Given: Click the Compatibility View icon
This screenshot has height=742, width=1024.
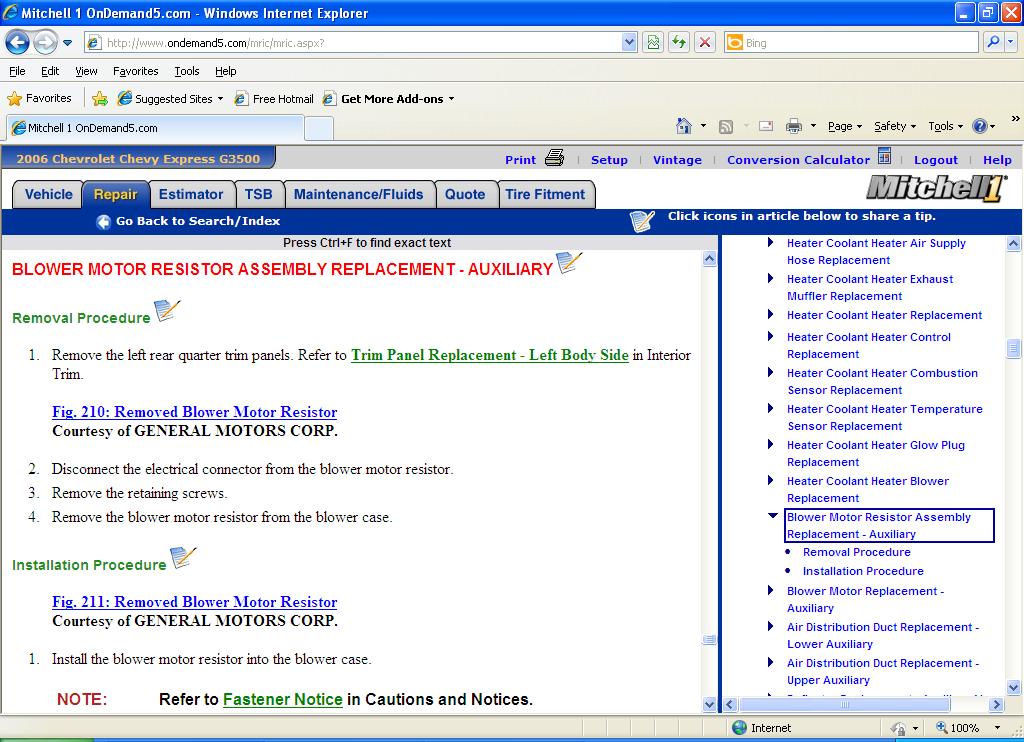Looking at the screenshot, I should (x=653, y=43).
